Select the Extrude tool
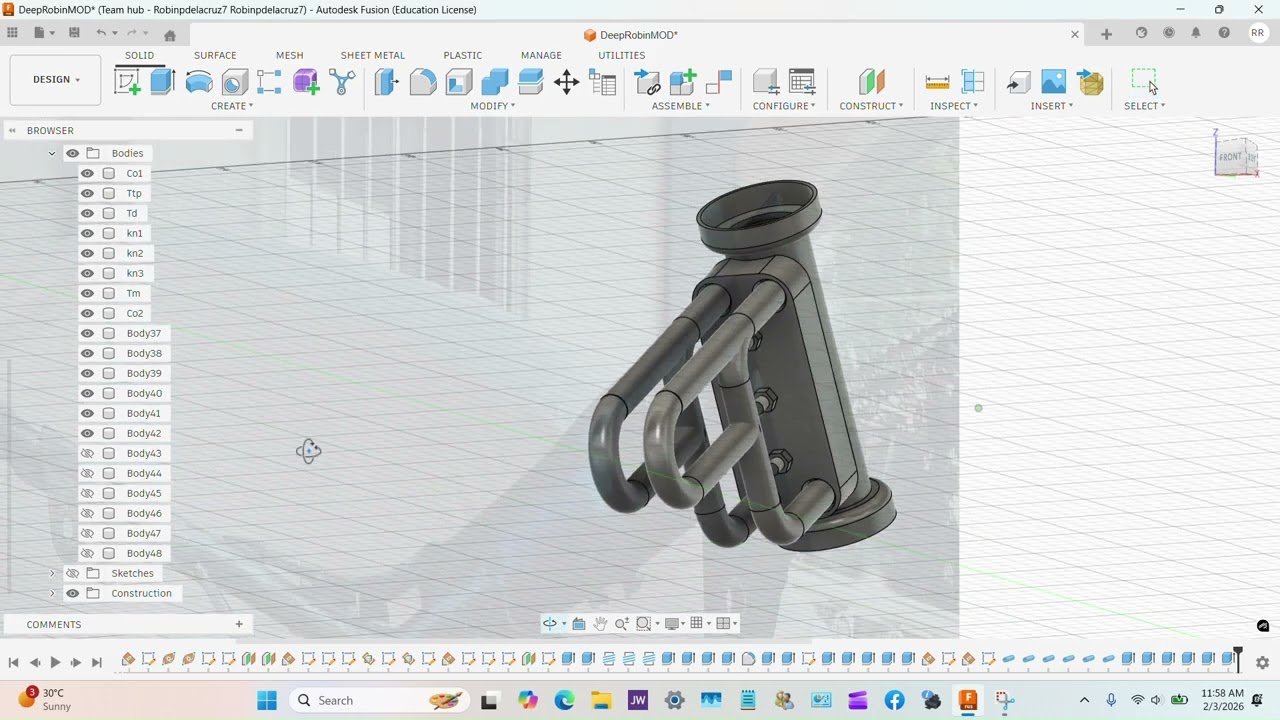This screenshot has height=720, width=1280. (163, 82)
